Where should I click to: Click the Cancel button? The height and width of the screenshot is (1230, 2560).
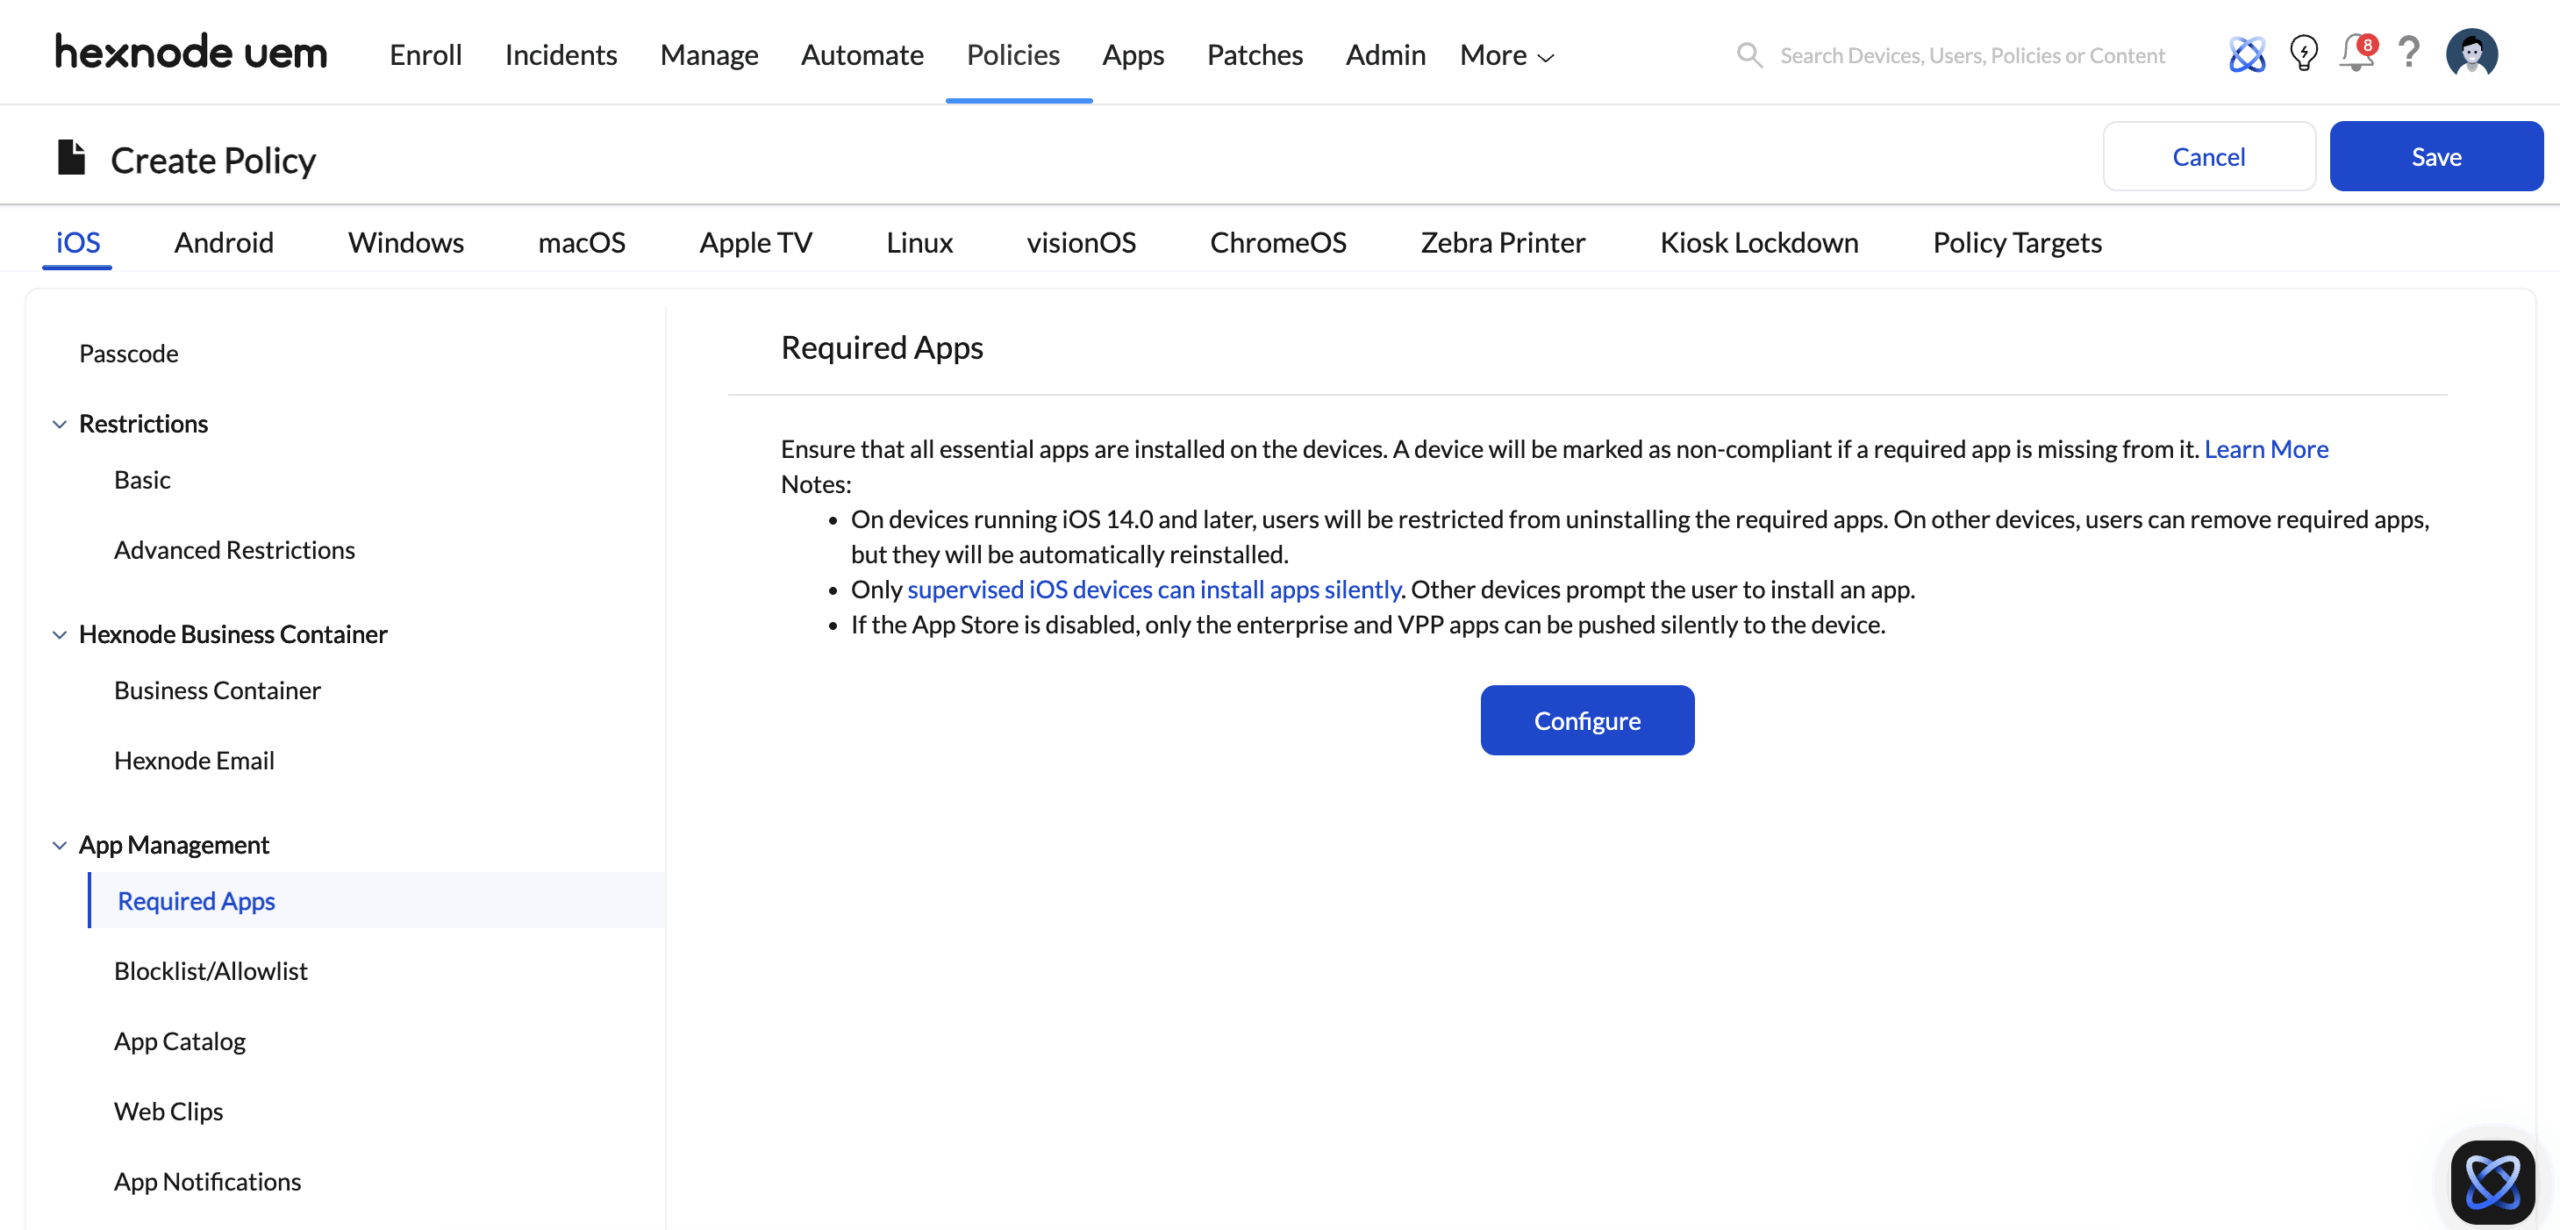2209,156
